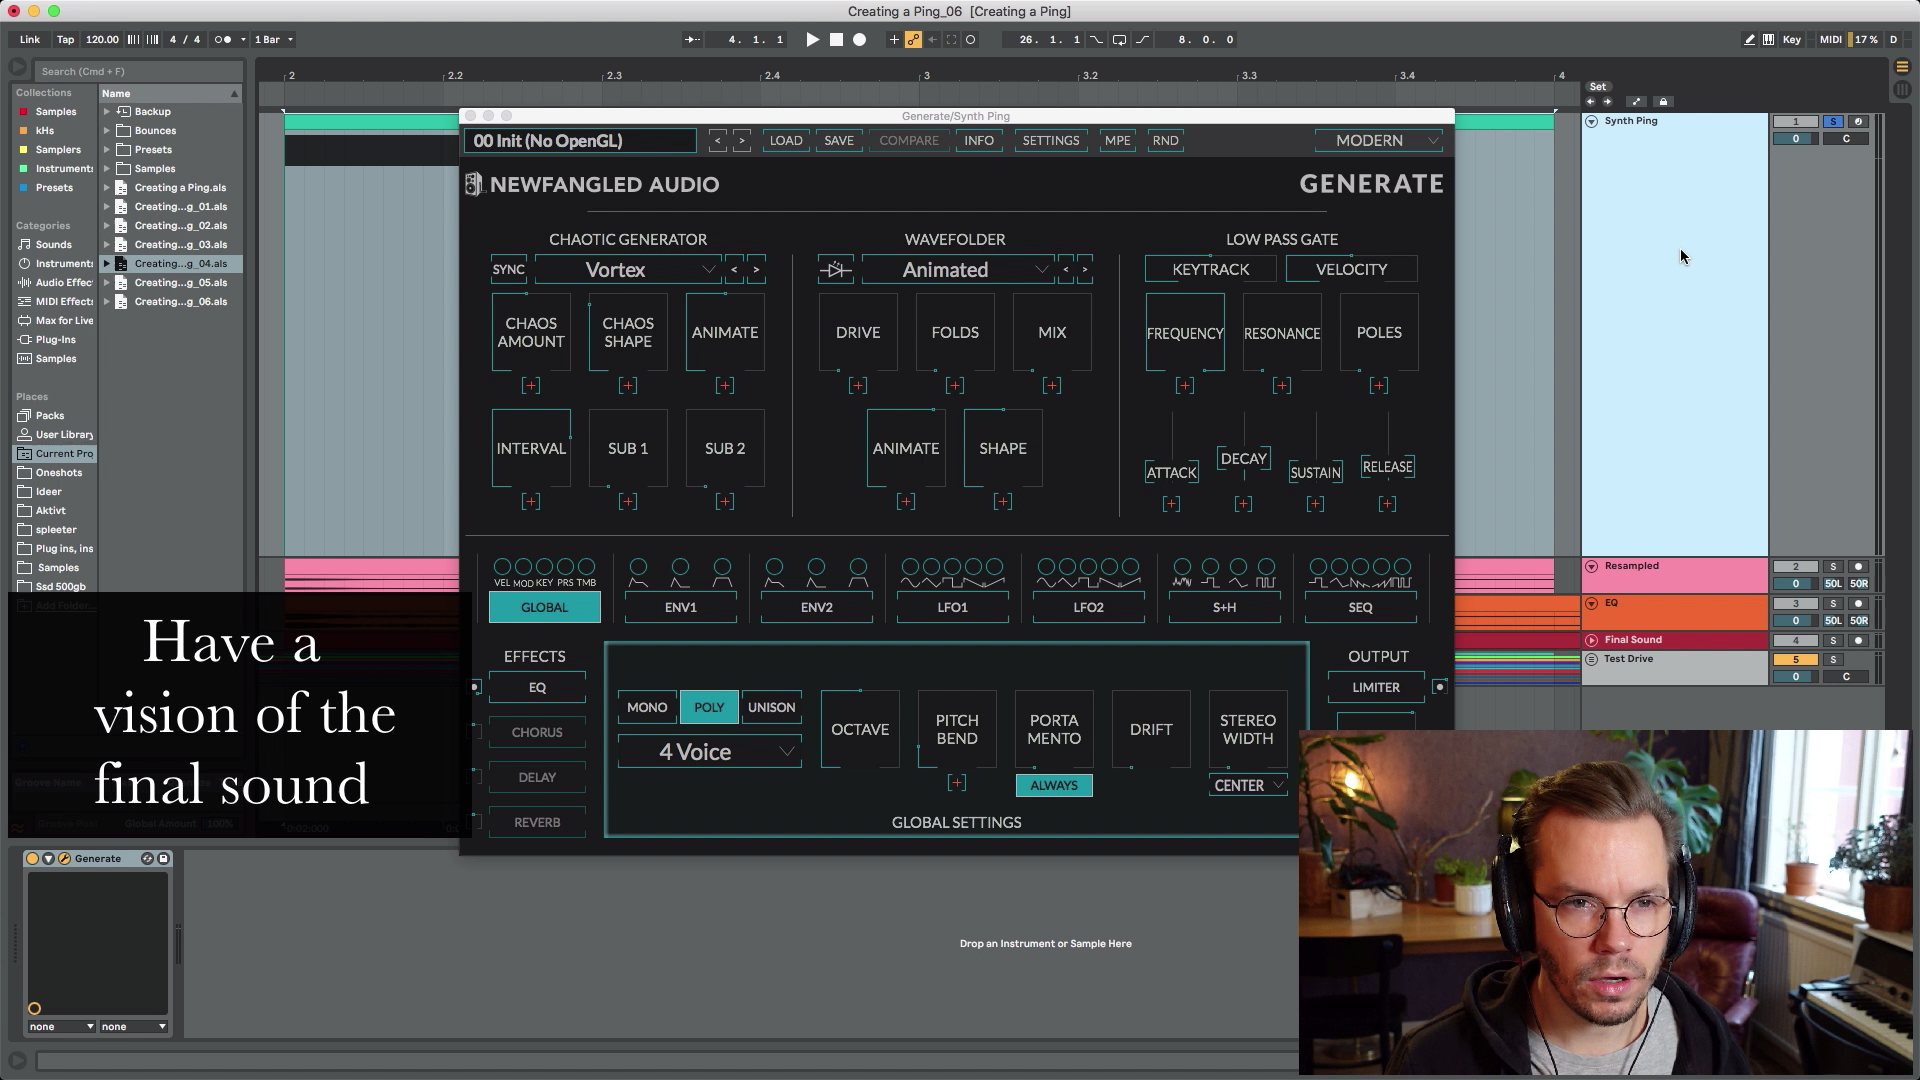Toggle the Follow playback icon
This screenshot has height=1080, width=1920.
(692, 40)
